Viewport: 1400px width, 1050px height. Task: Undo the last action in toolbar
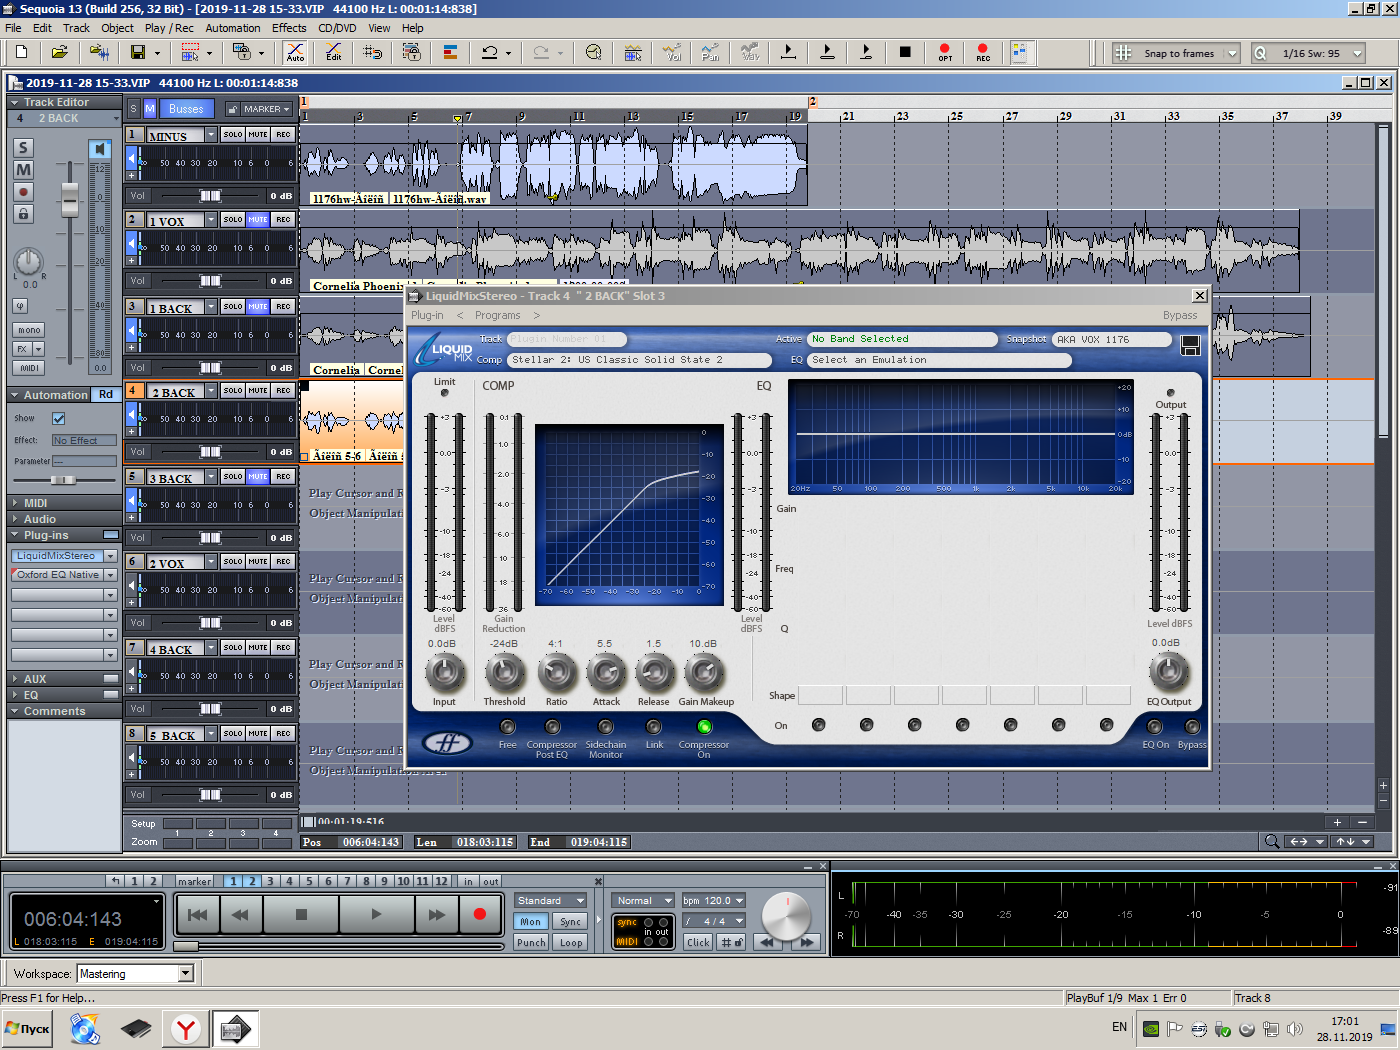point(489,52)
